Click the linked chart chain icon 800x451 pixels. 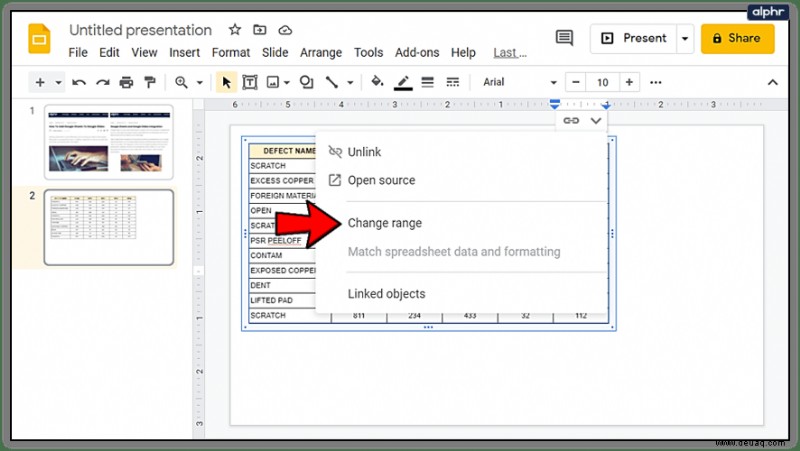click(x=571, y=121)
